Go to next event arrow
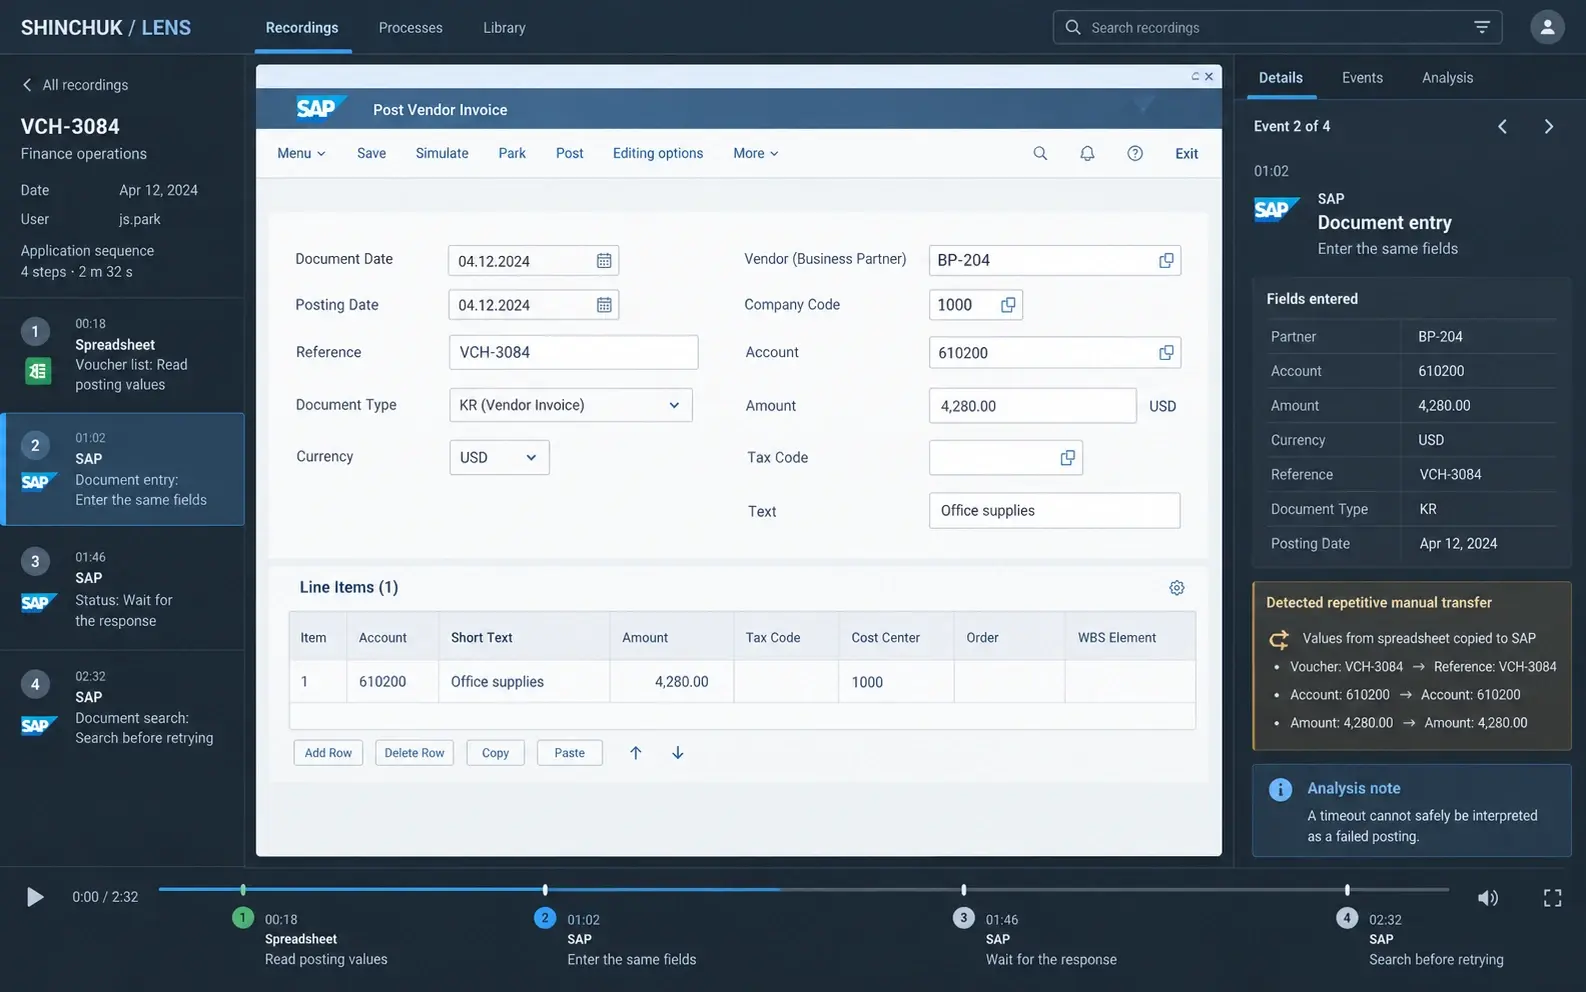 tap(1548, 126)
